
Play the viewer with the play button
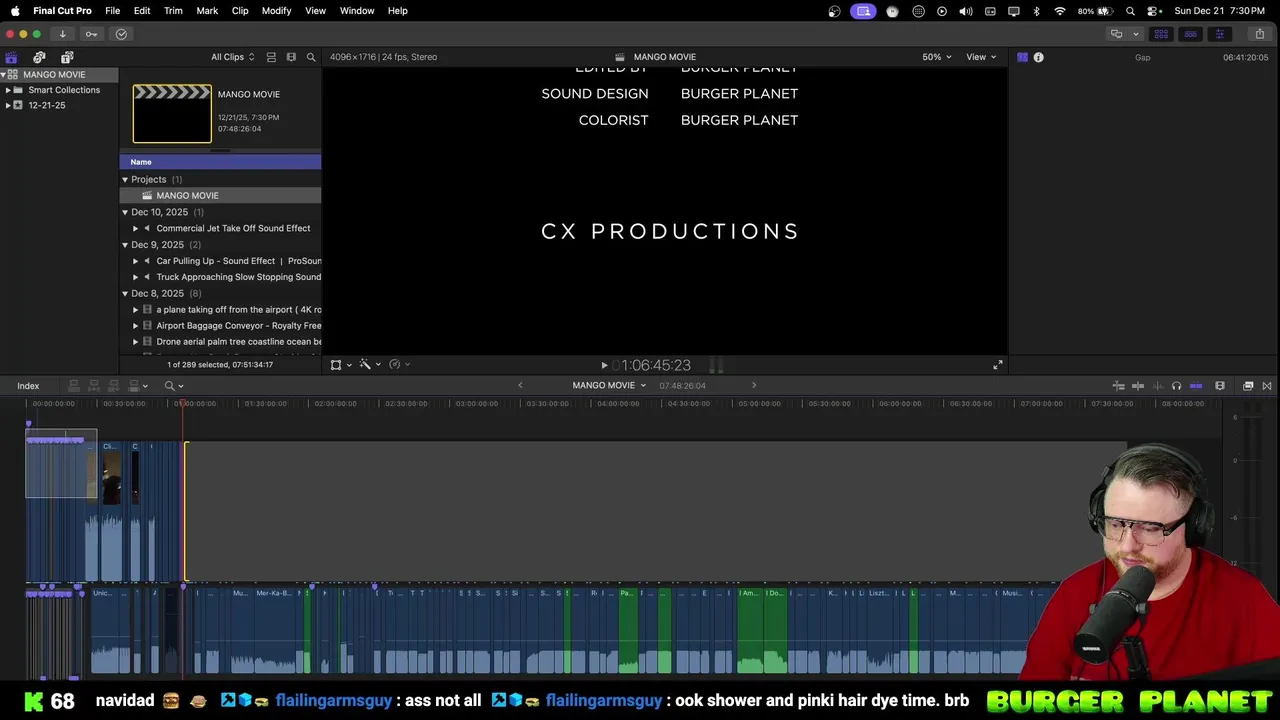(x=604, y=366)
